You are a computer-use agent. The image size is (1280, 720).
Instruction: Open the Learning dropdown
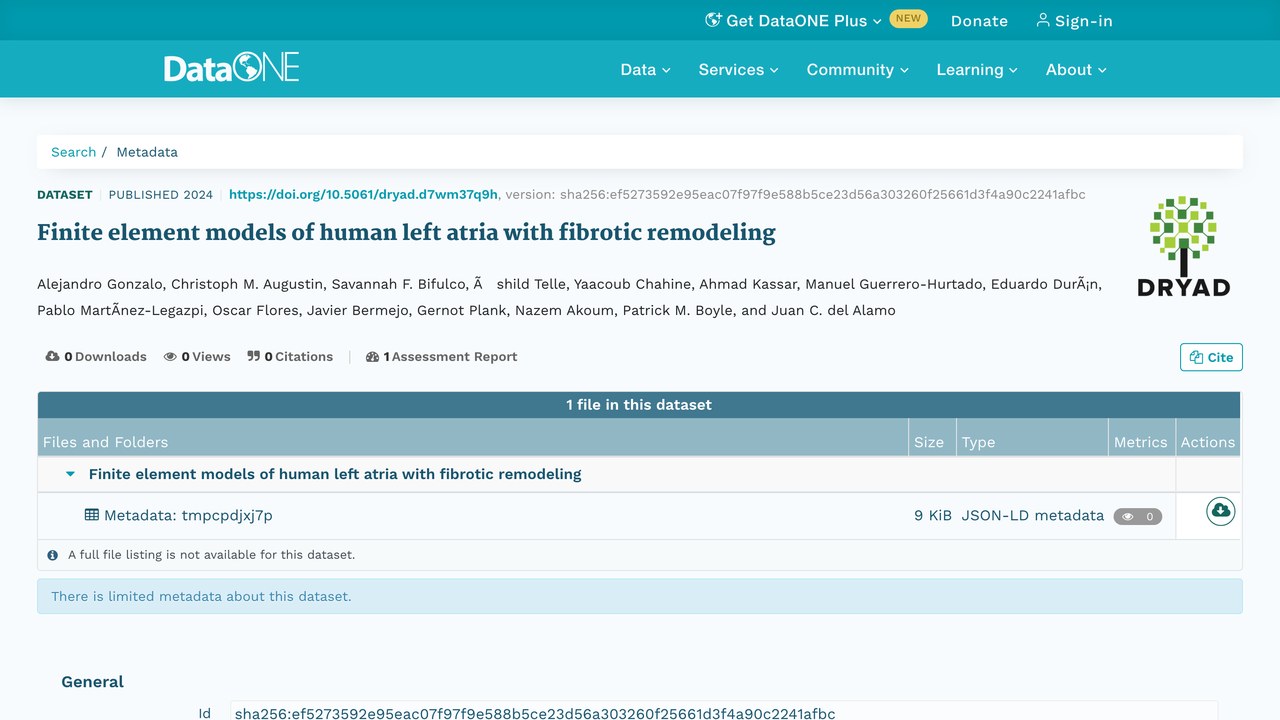[x=976, y=69]
